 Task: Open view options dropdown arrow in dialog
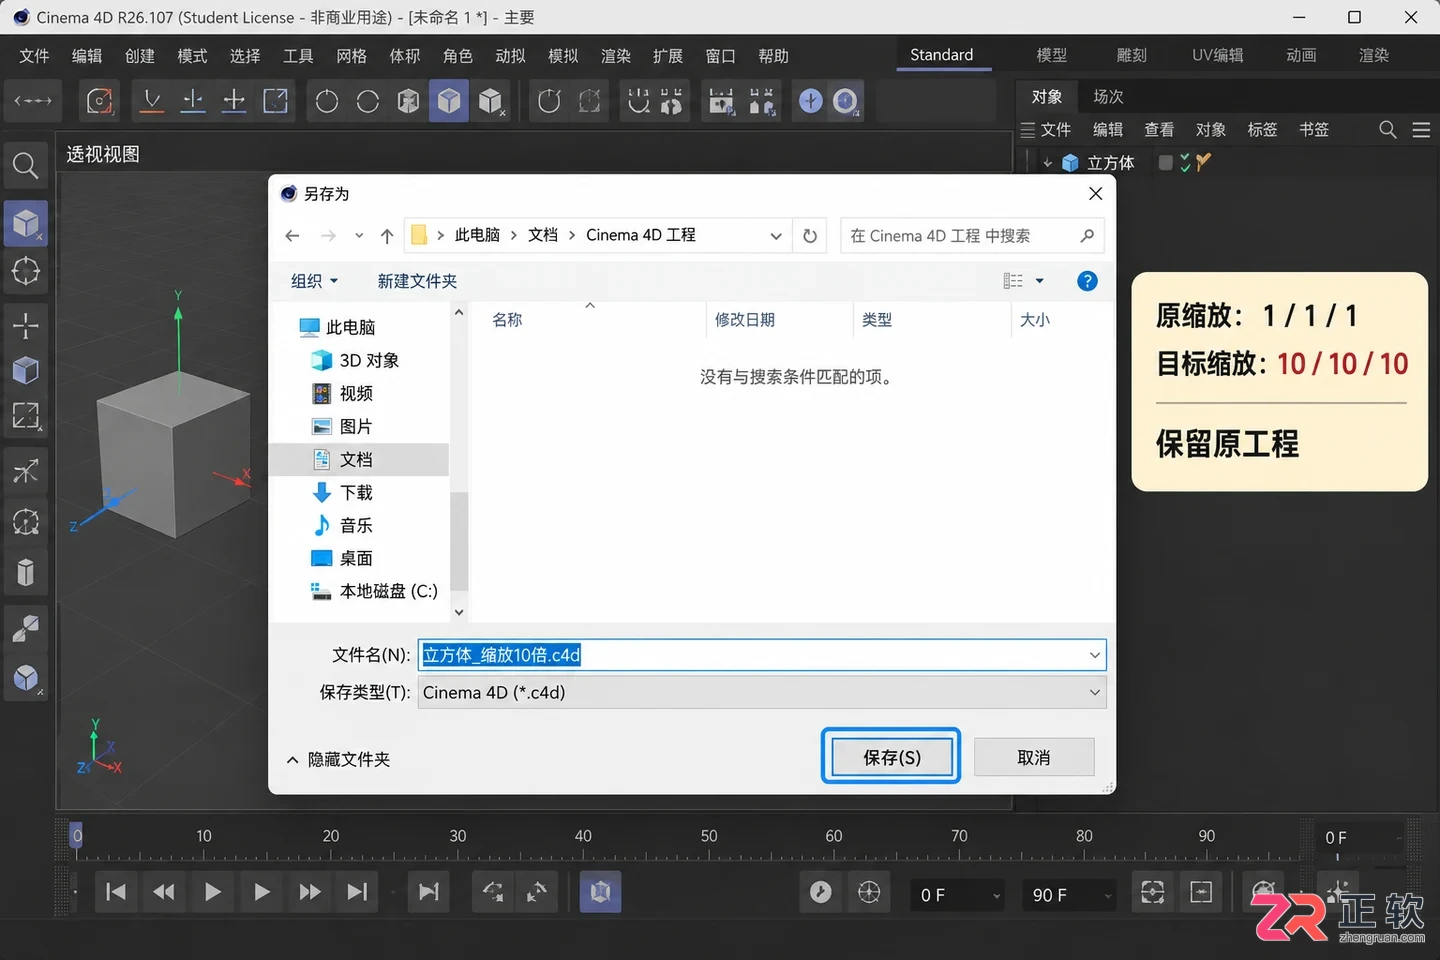1039,281
